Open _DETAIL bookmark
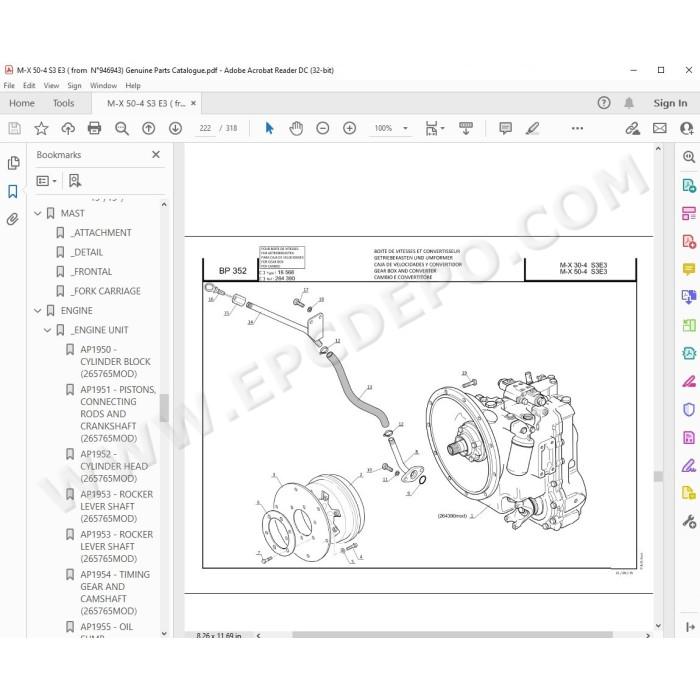Viewport: 700px width, 700px height. (88, 253)
